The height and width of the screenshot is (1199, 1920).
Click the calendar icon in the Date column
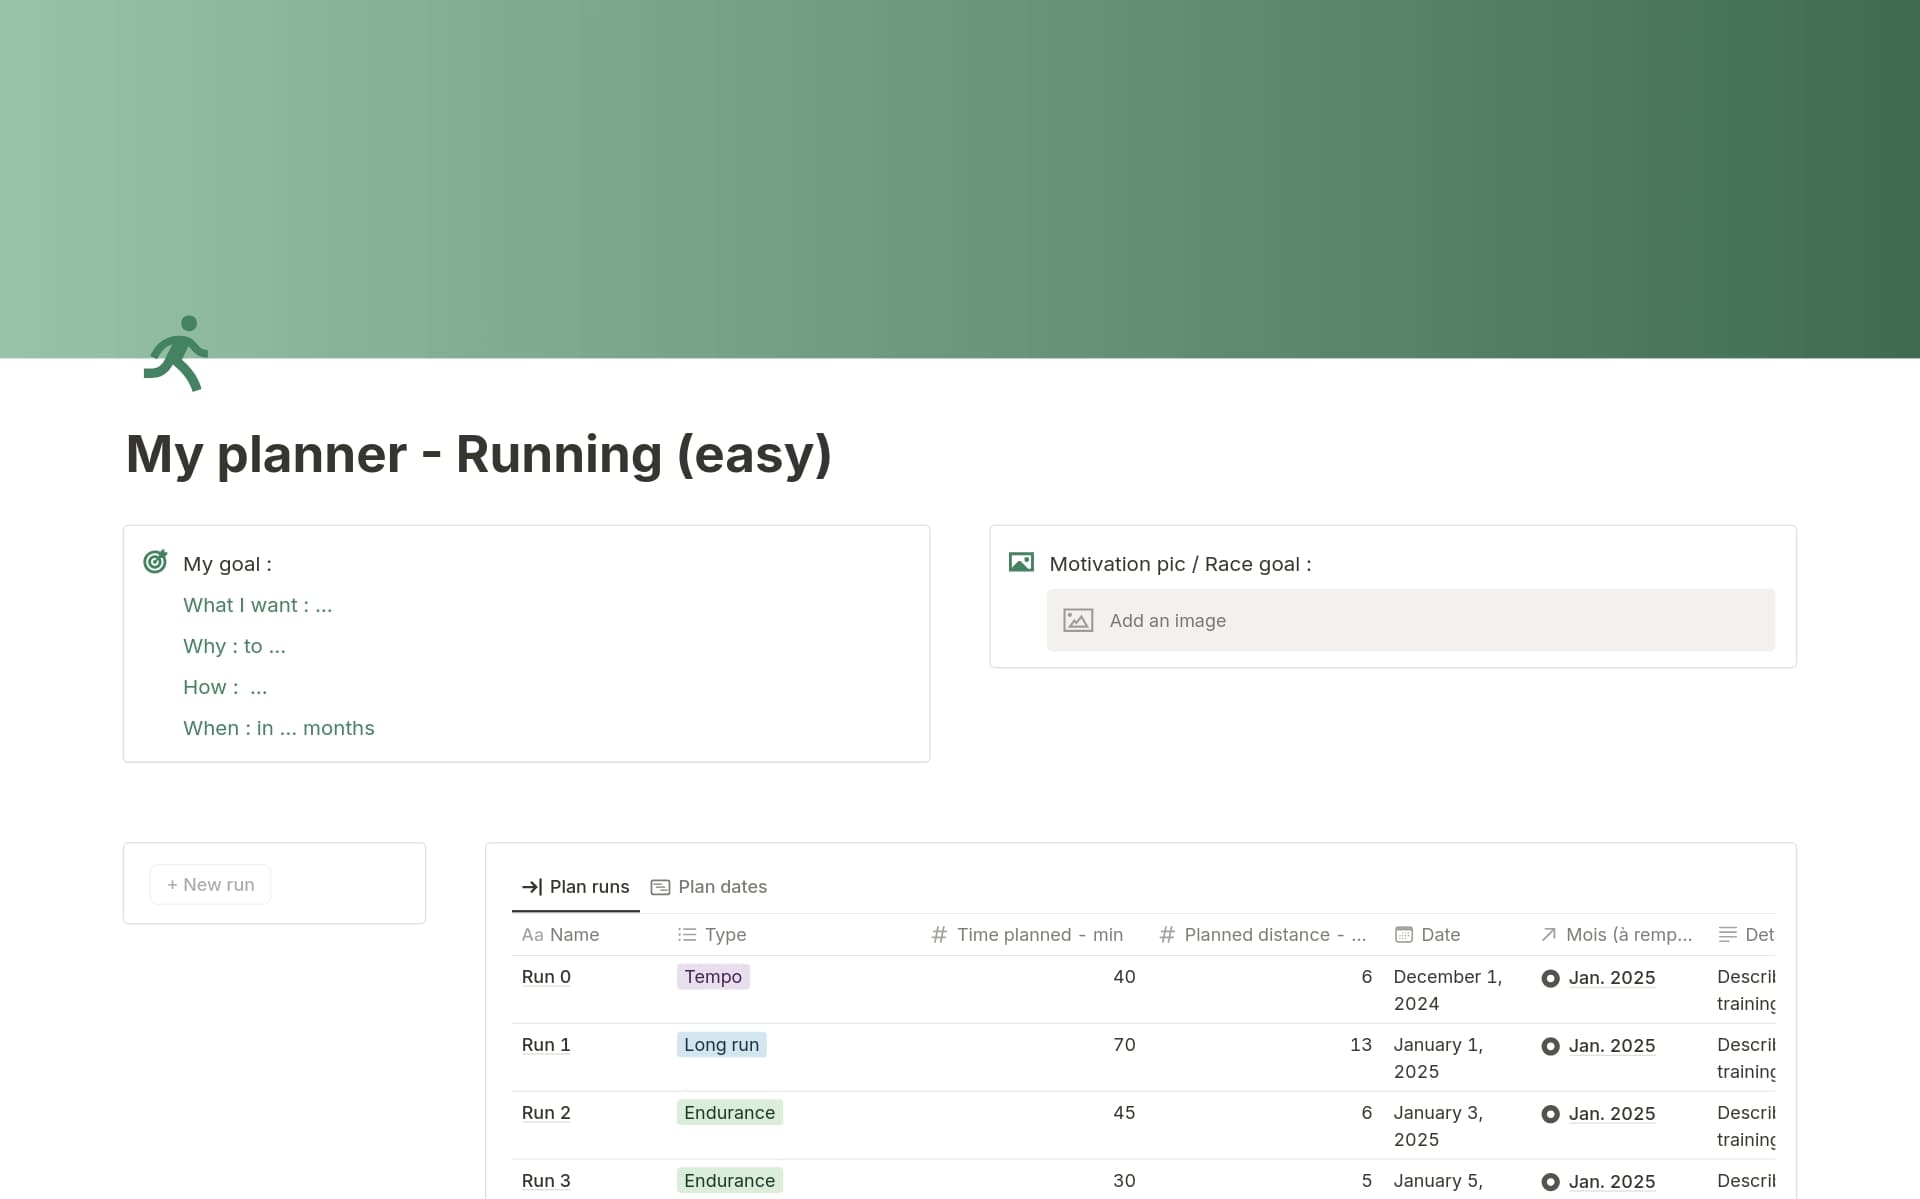[1404, 934]
